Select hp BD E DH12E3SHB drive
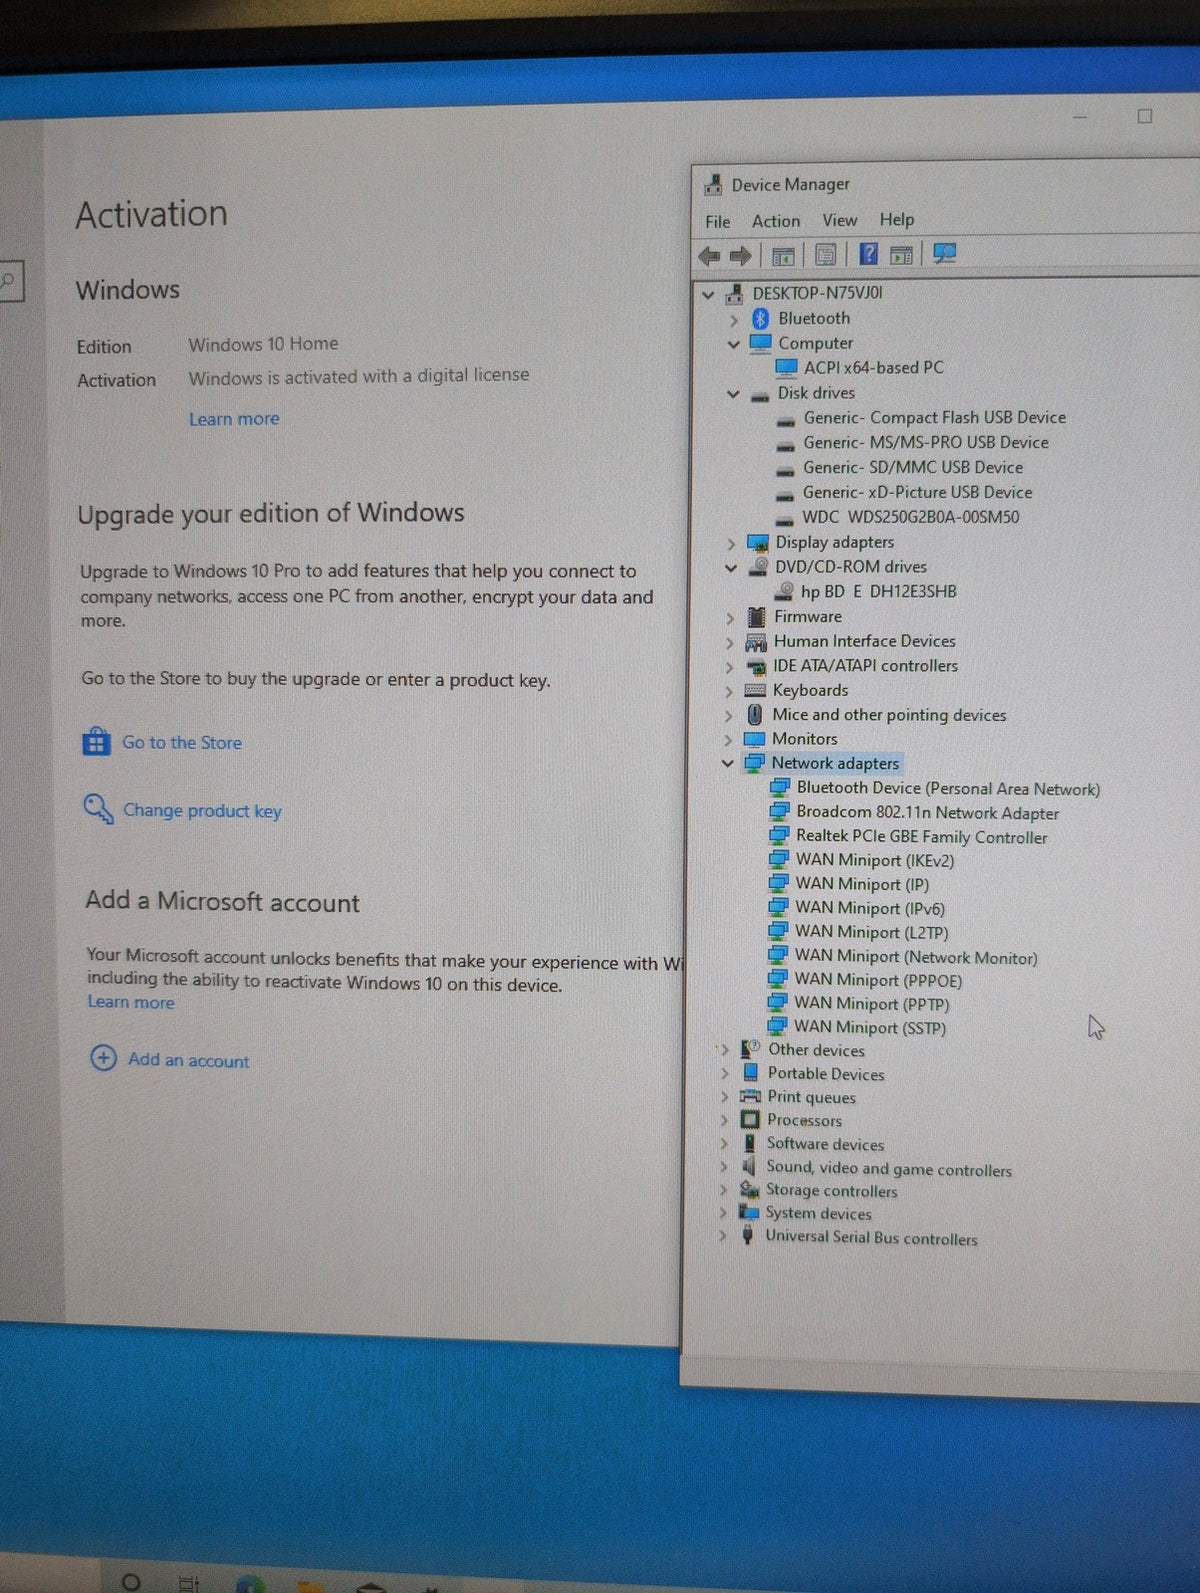 click(878, 592)
